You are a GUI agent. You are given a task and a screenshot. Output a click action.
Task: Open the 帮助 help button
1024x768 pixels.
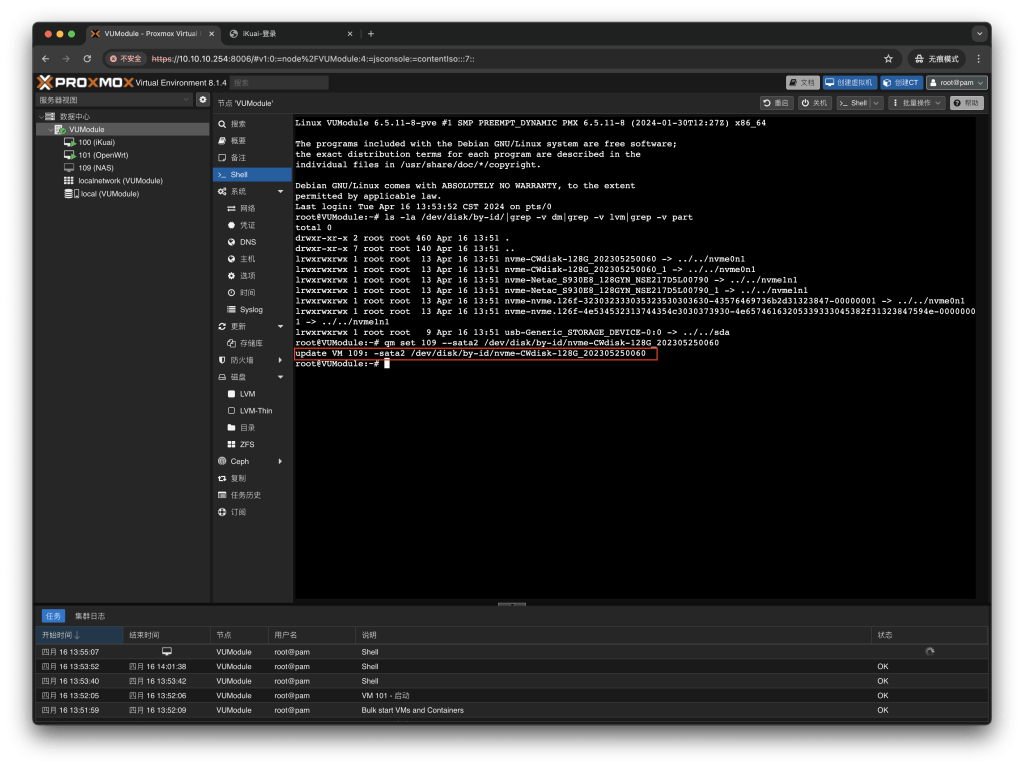coord(966,103)
